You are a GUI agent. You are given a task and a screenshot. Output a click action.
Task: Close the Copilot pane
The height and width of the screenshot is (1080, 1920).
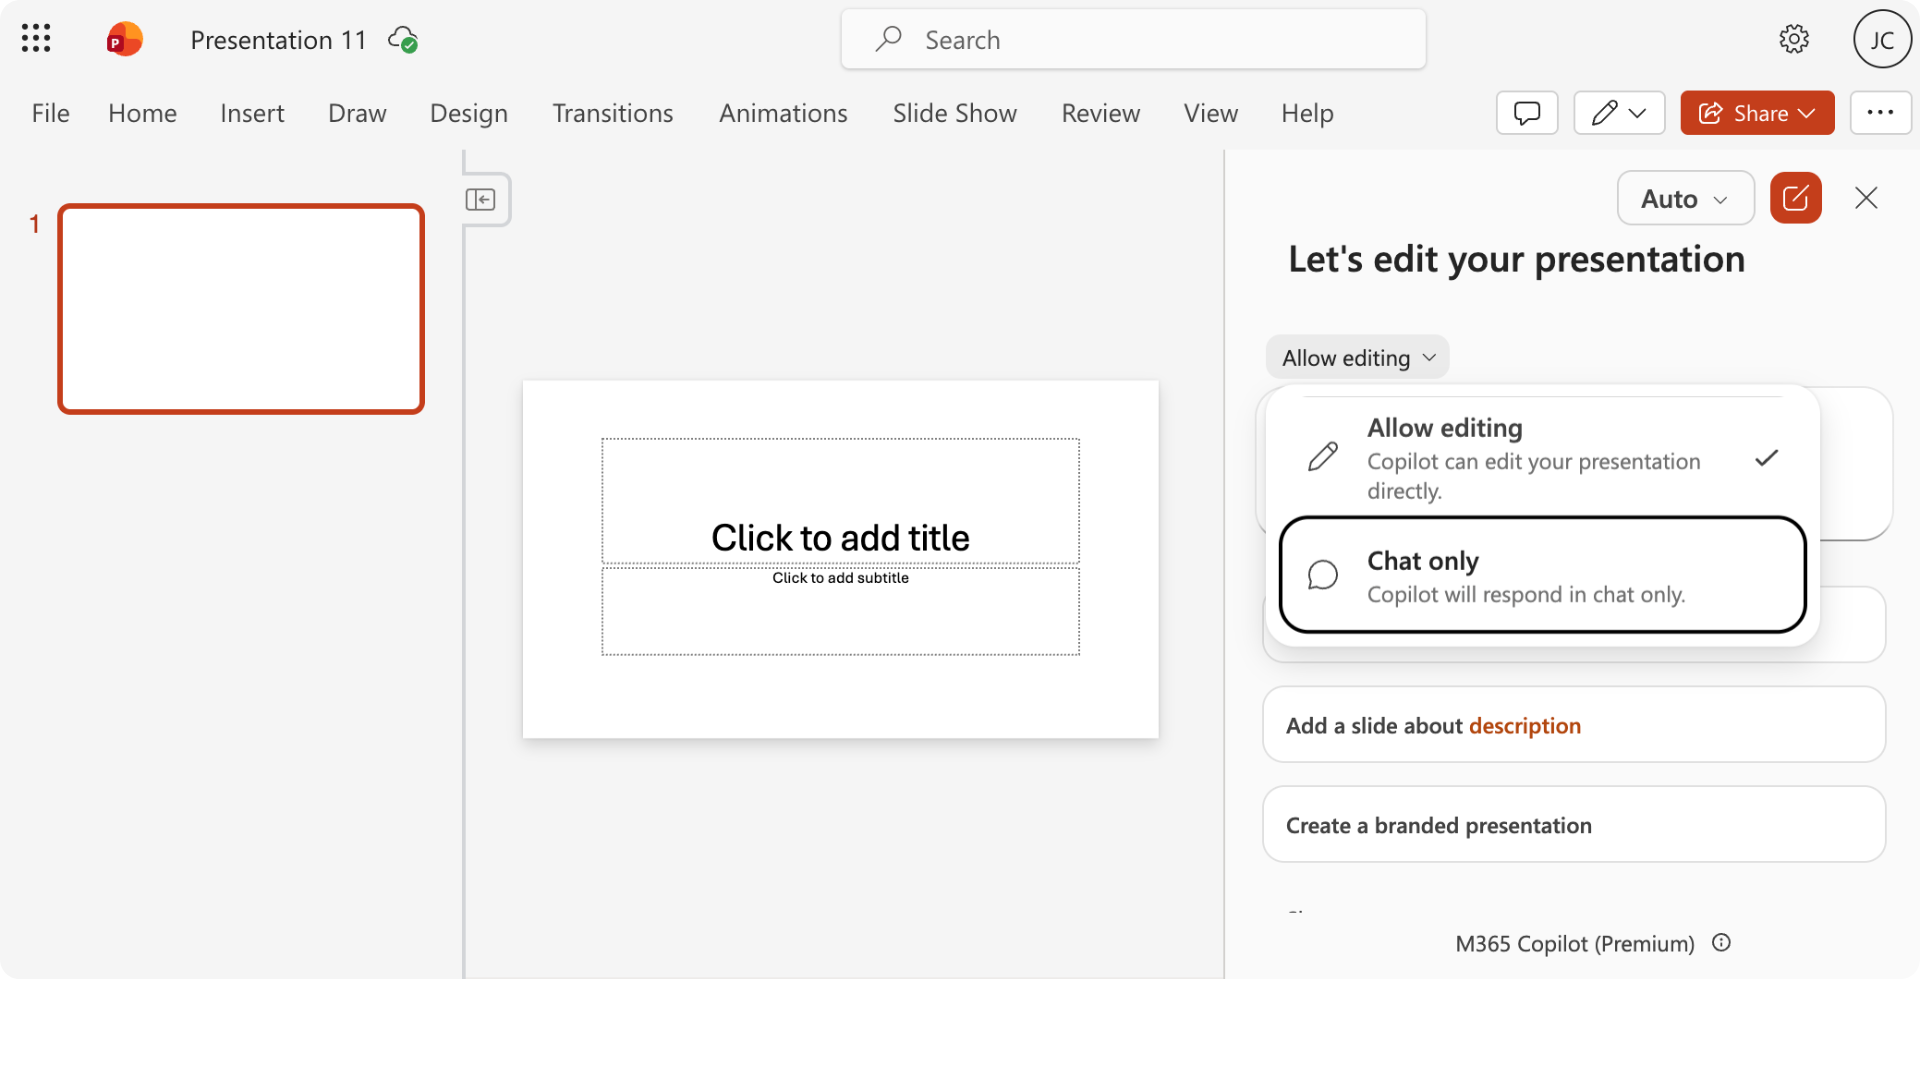pos(1866,198)
